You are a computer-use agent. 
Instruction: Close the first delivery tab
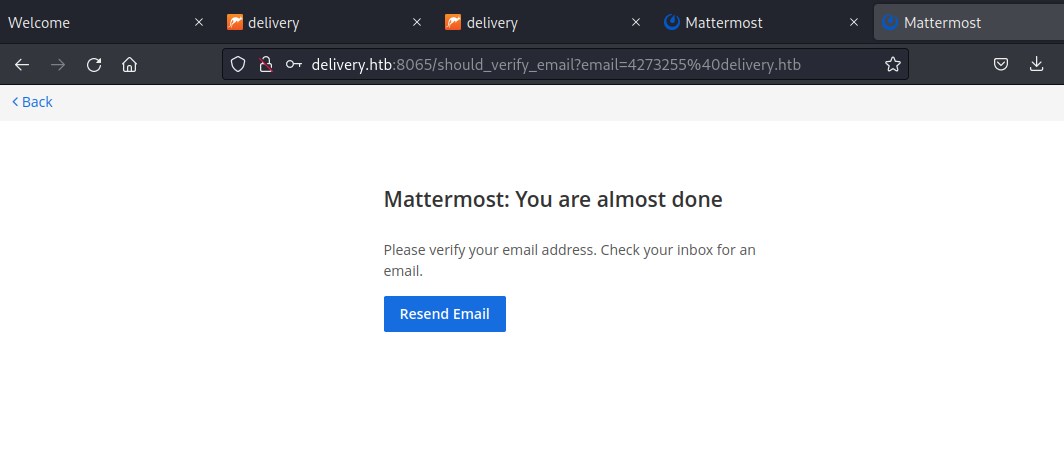tap(417, 22)
